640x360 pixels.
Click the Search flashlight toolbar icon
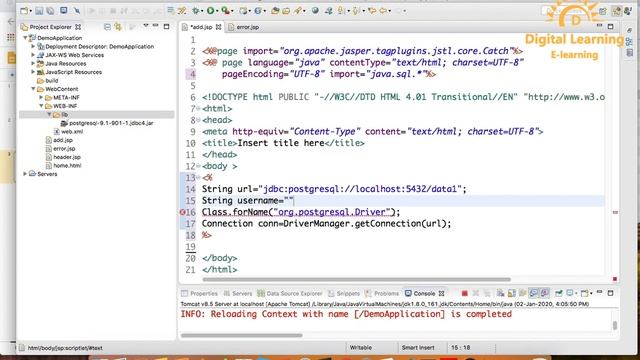point(298,11)
